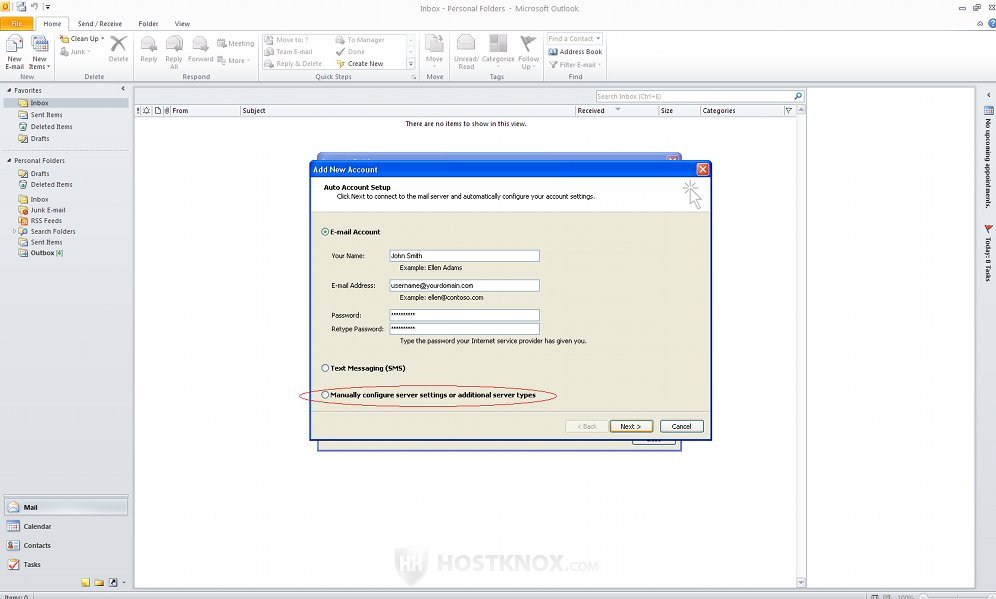Click the Folder List icon at pane bottom
The height and width of the screenshot is (599, 996).
[x=99, y=582]
